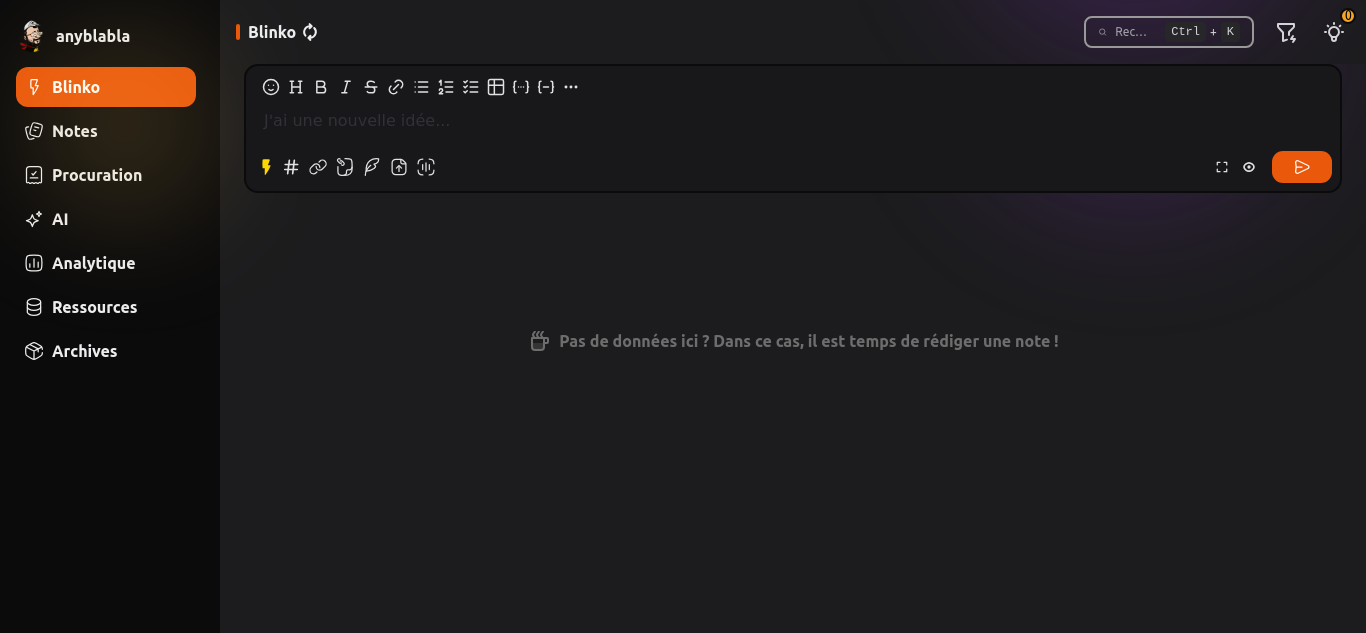Image resolution: width=1366 pixels, height=633 pixels.
Task: Insert an emoji with the smiley icon
Action: tap(271, 87)
